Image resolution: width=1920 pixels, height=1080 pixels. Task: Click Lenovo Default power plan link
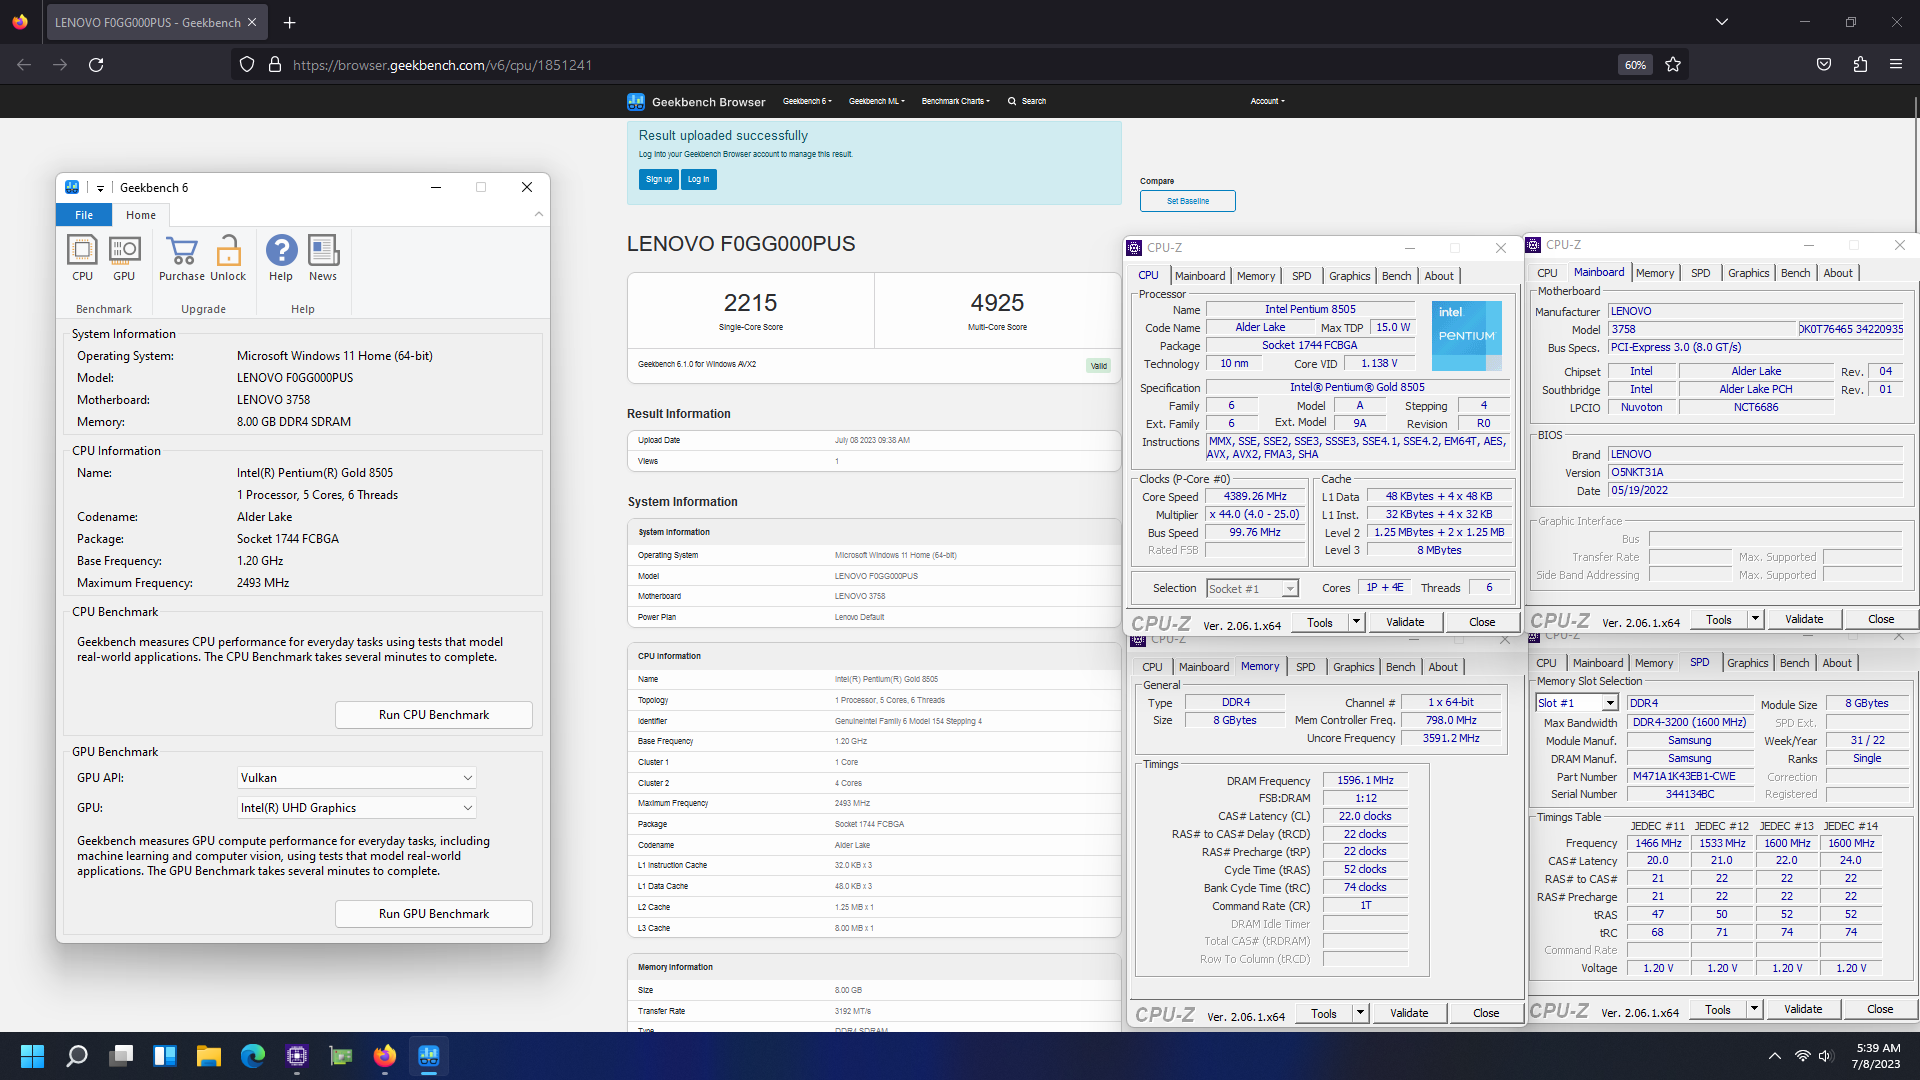coord(859,617)
